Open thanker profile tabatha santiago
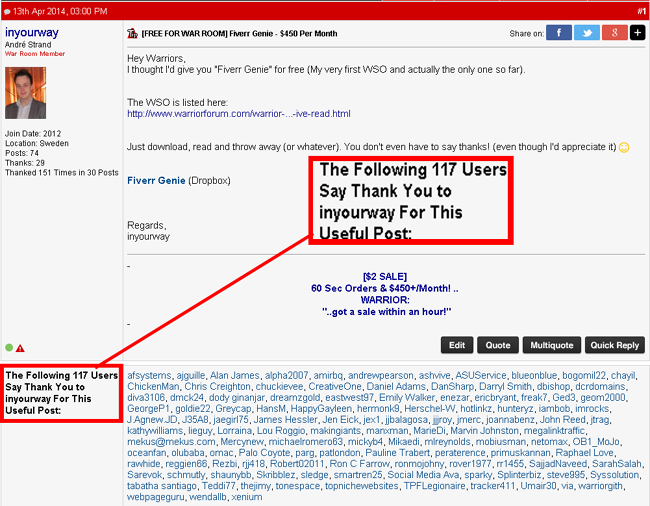This screenshot has width=650, height=506. click(162, 486)
